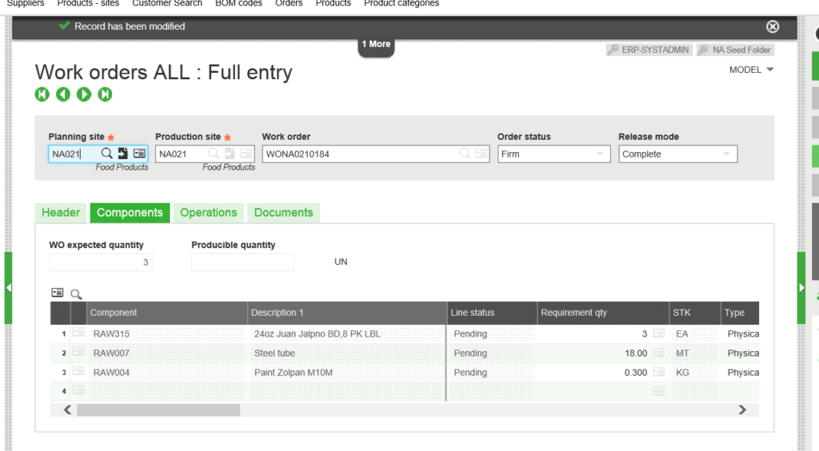Open Products menu item

pyautogui.click(x=333, y=4)
